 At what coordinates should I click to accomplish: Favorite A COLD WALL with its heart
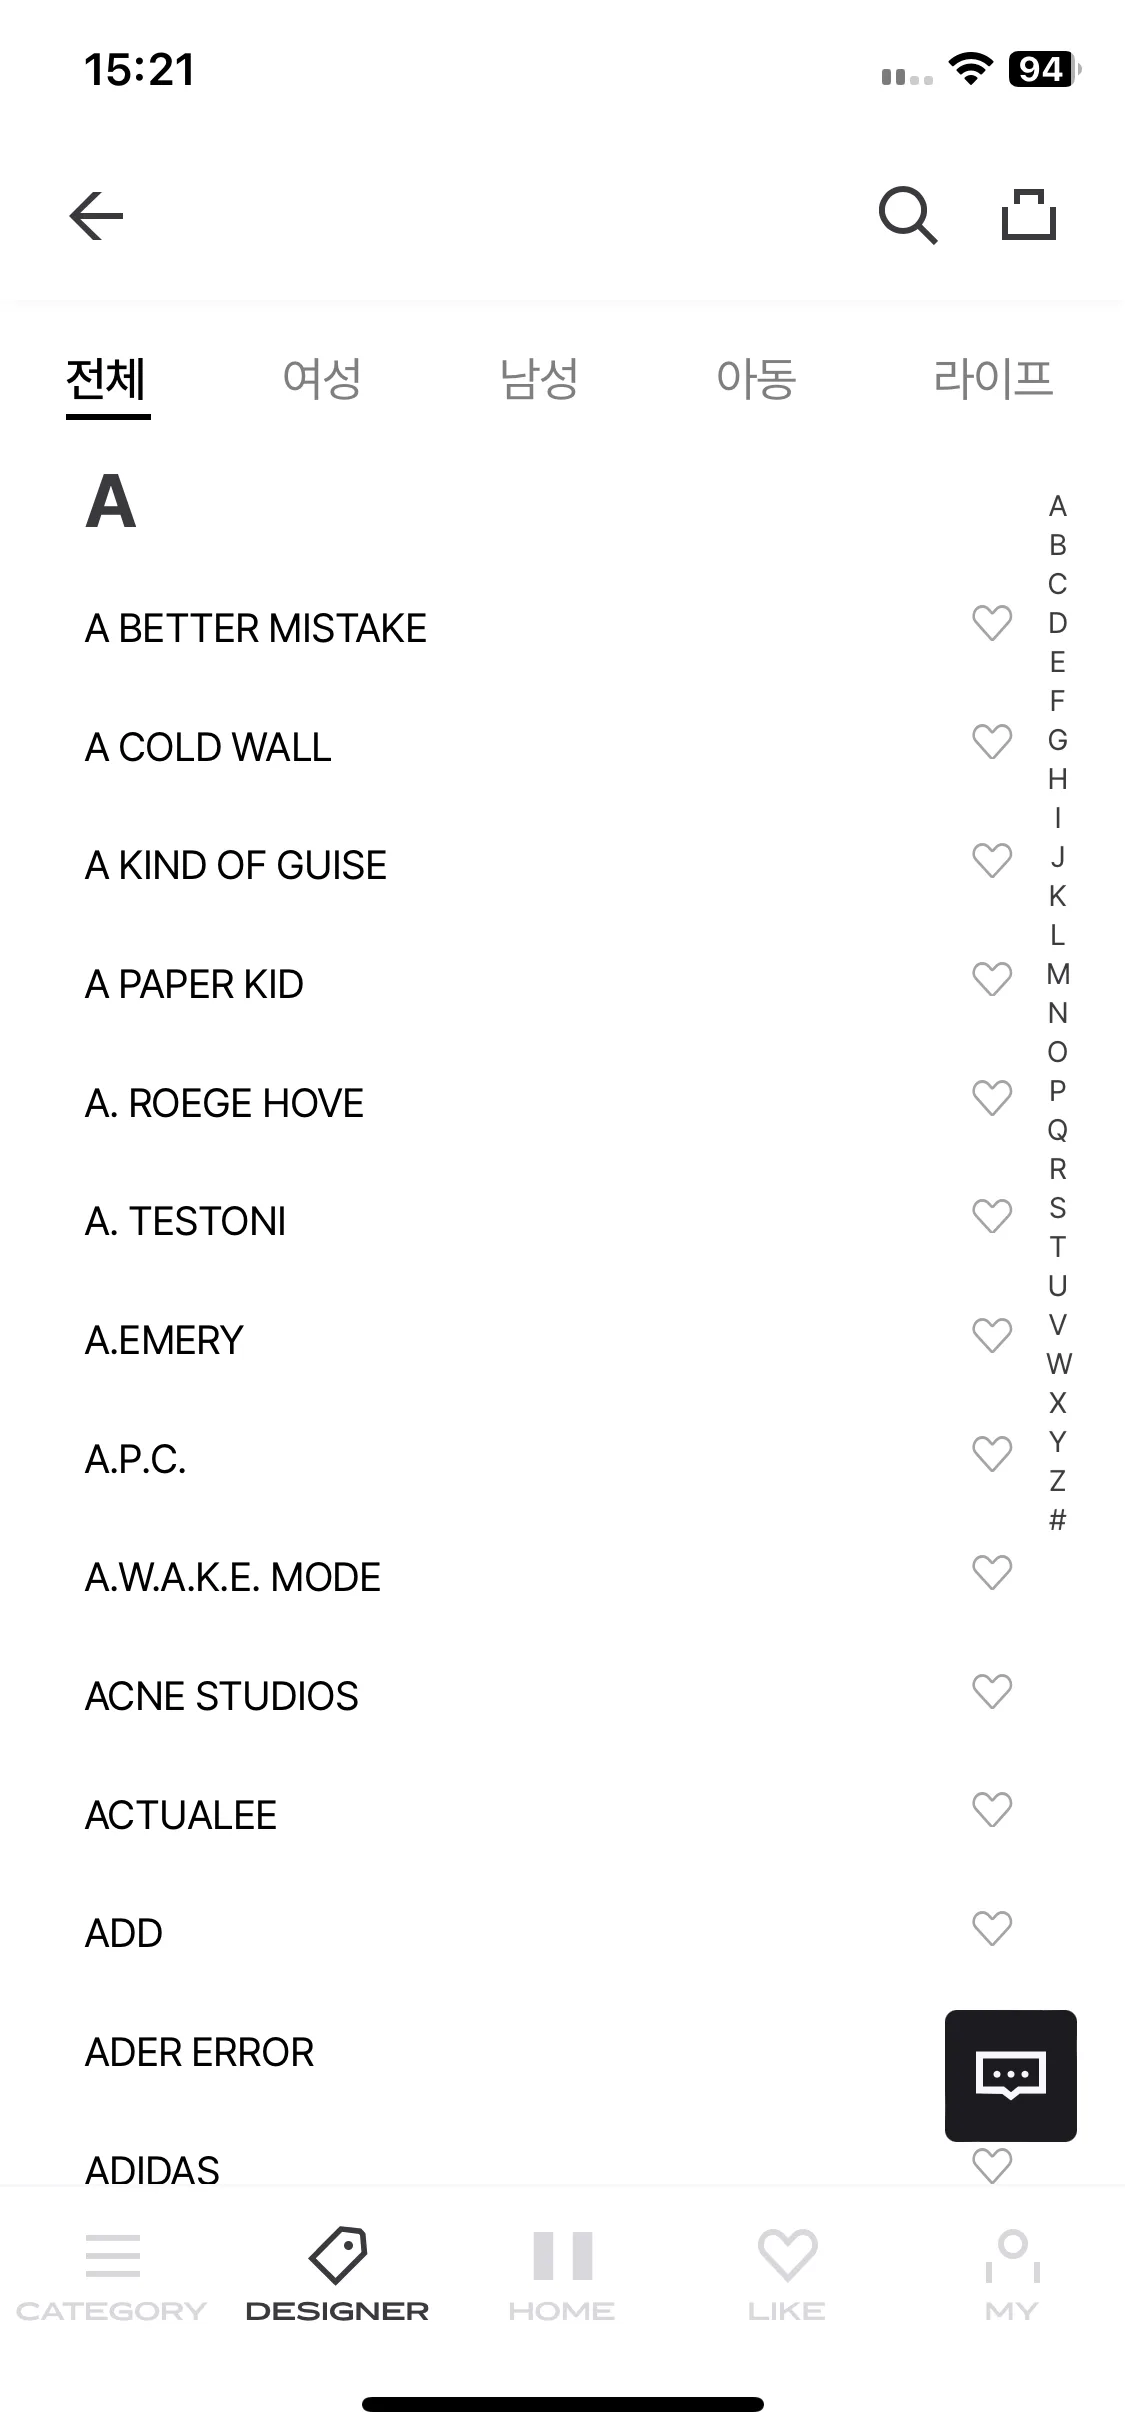992,742
